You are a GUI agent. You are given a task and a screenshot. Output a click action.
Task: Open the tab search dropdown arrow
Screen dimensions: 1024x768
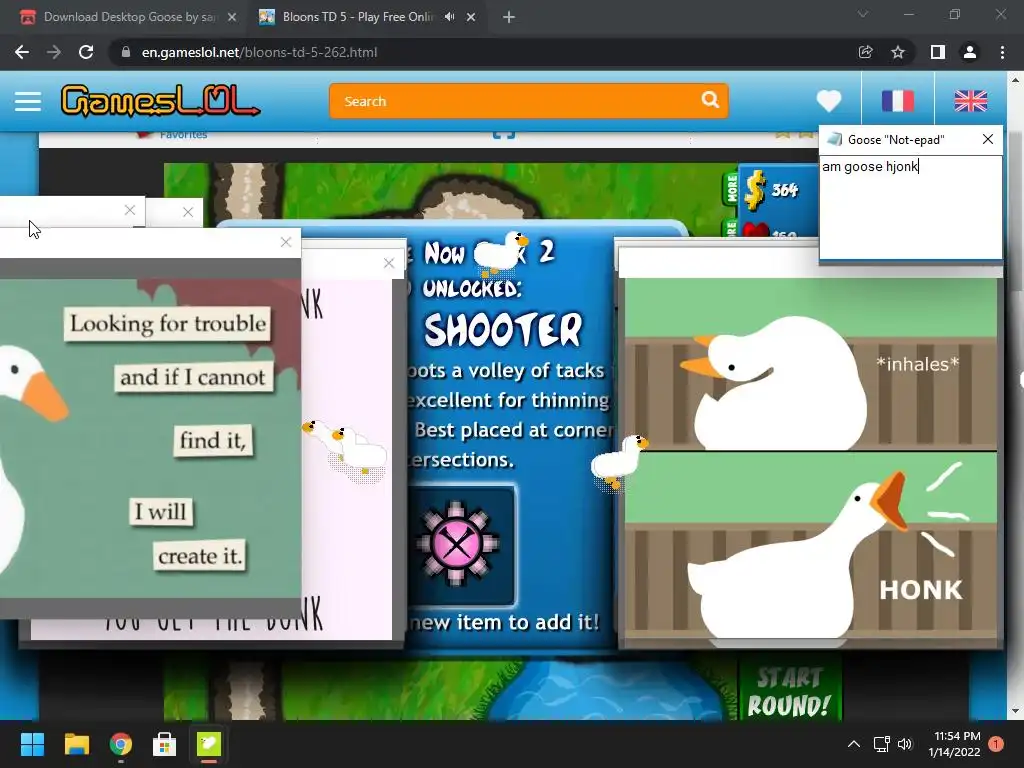pos(863,14)
